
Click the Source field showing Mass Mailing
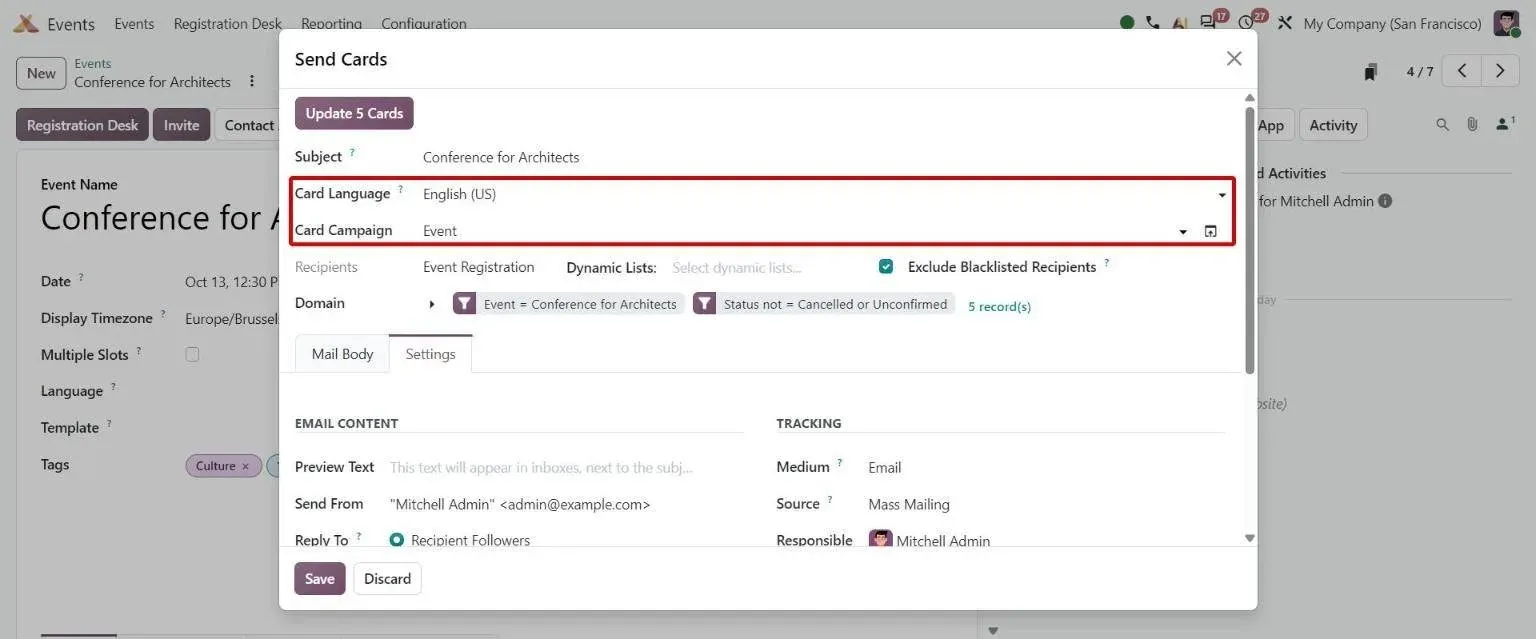(x=1045, y=504)
